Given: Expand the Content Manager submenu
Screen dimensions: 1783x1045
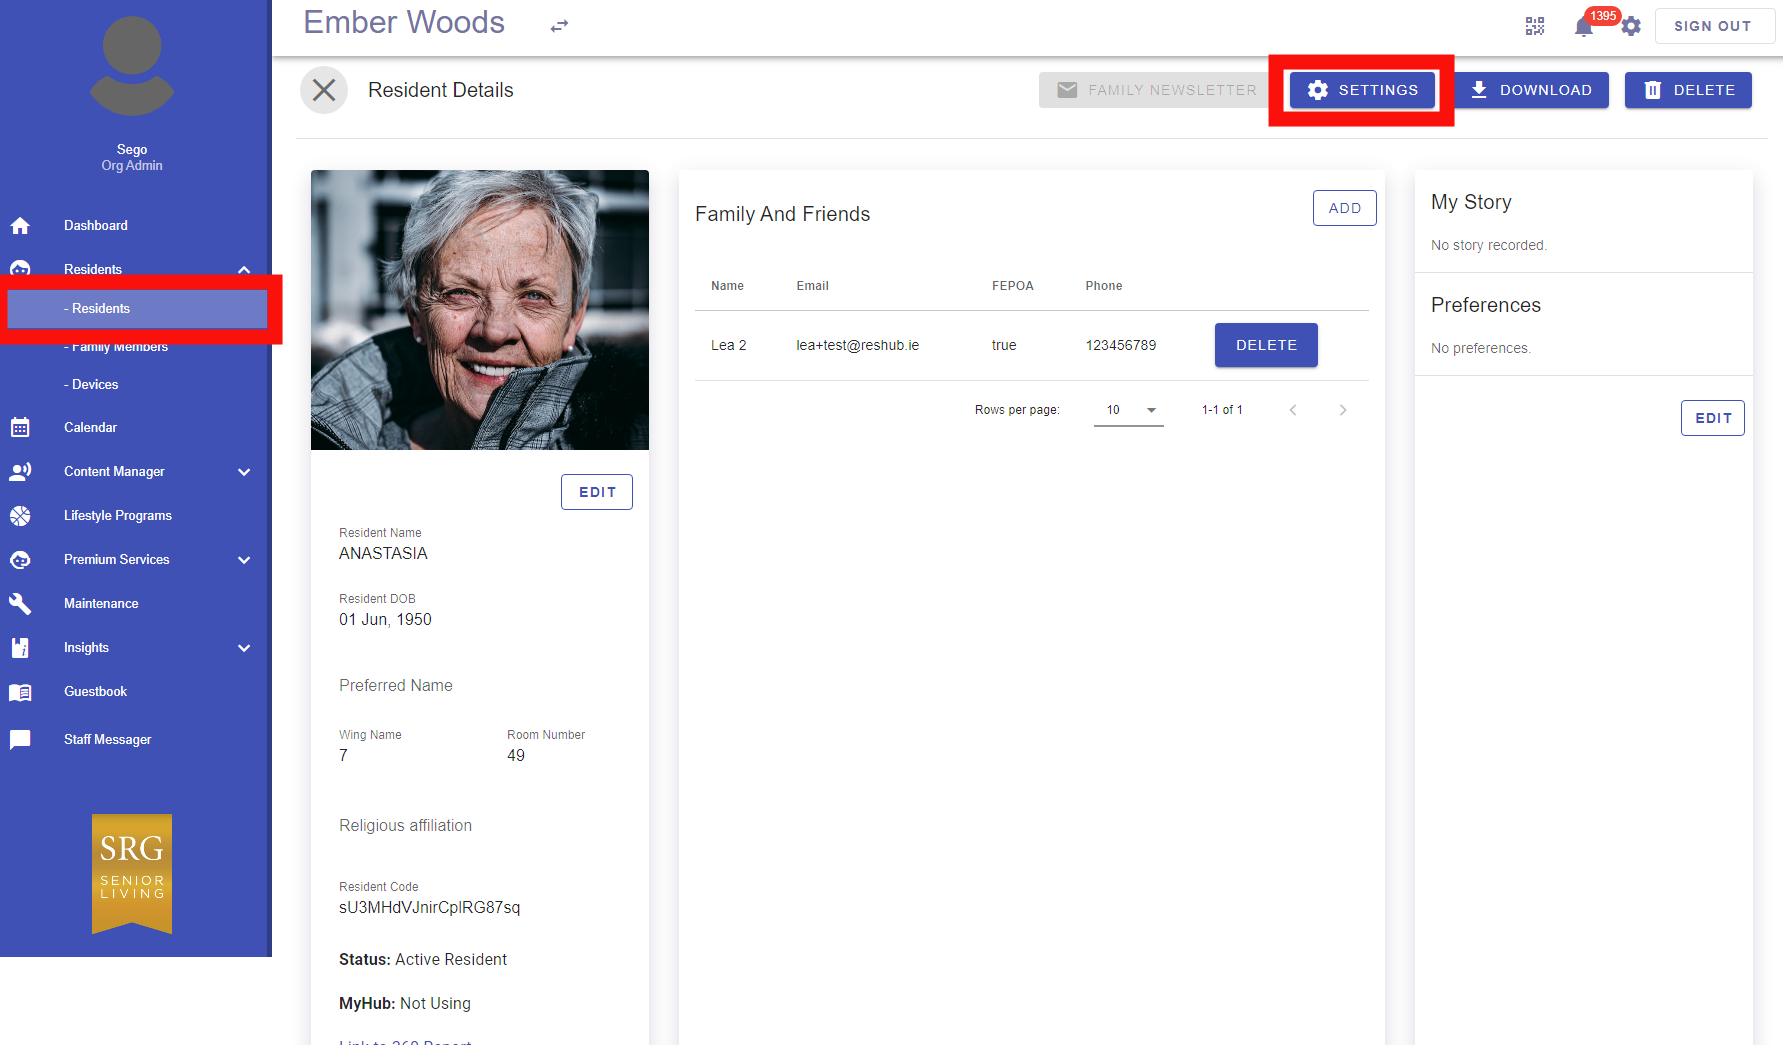Looking at the screenshot, I should (x=244, y=472).
